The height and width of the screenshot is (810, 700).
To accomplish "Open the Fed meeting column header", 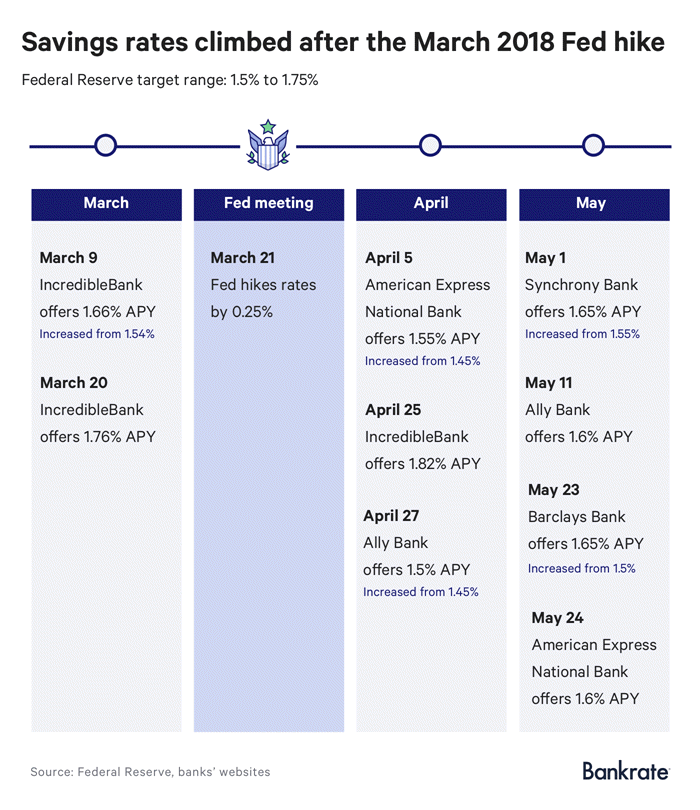I will click(268, 203).
